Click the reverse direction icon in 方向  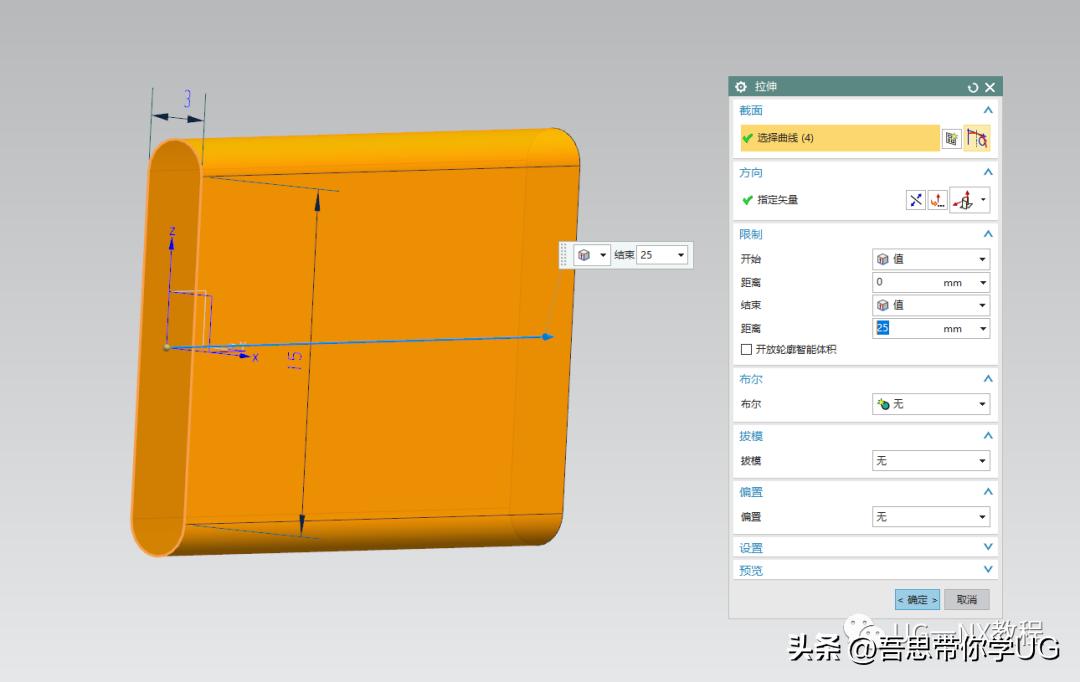pyautogui.click(x=915, y=200)
